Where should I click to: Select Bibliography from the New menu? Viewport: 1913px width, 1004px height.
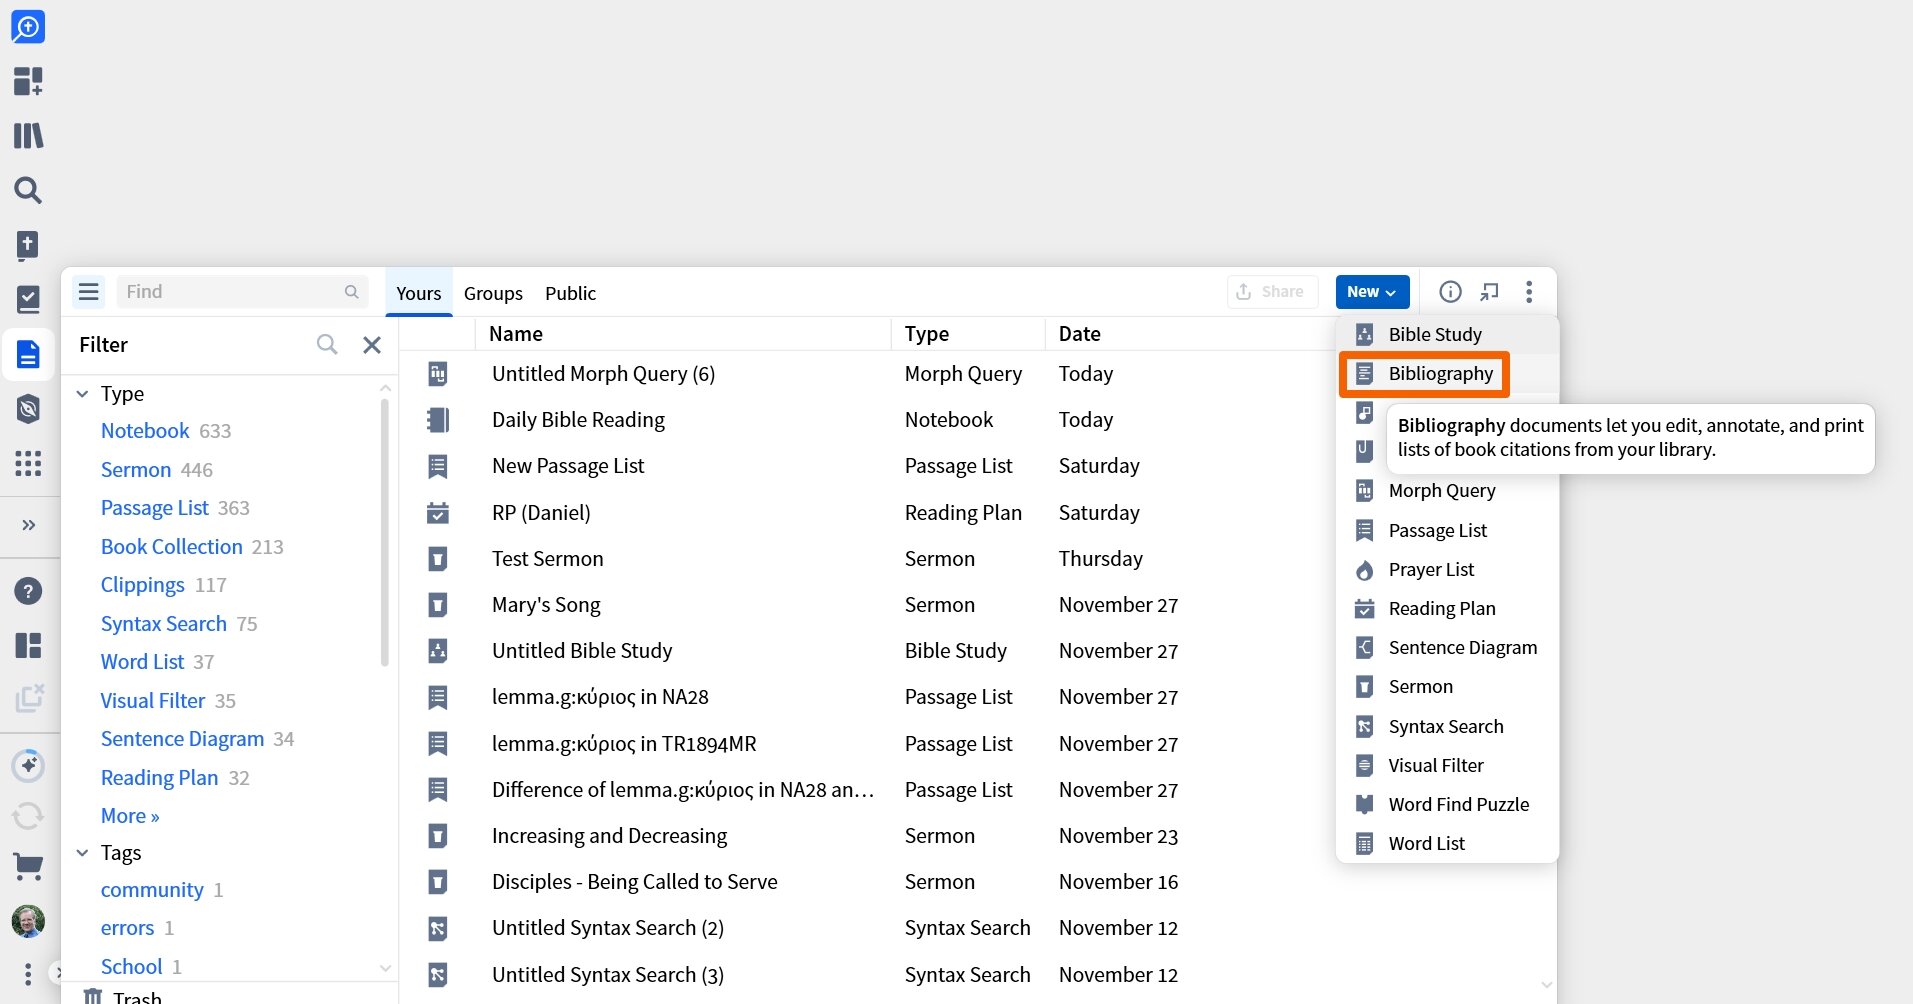coord(1439,374)
